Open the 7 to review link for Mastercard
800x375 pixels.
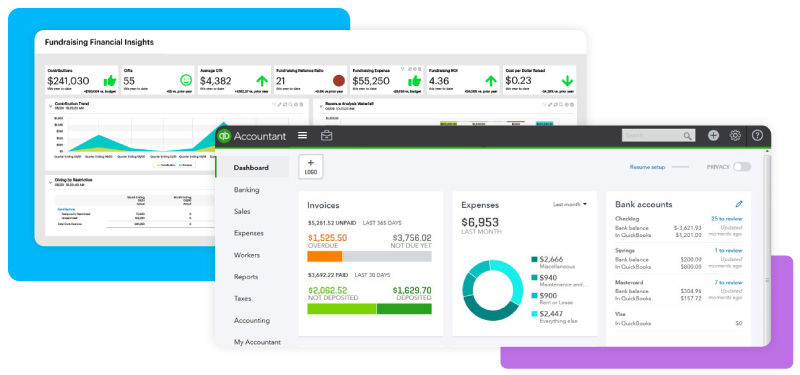click(728, 282)
